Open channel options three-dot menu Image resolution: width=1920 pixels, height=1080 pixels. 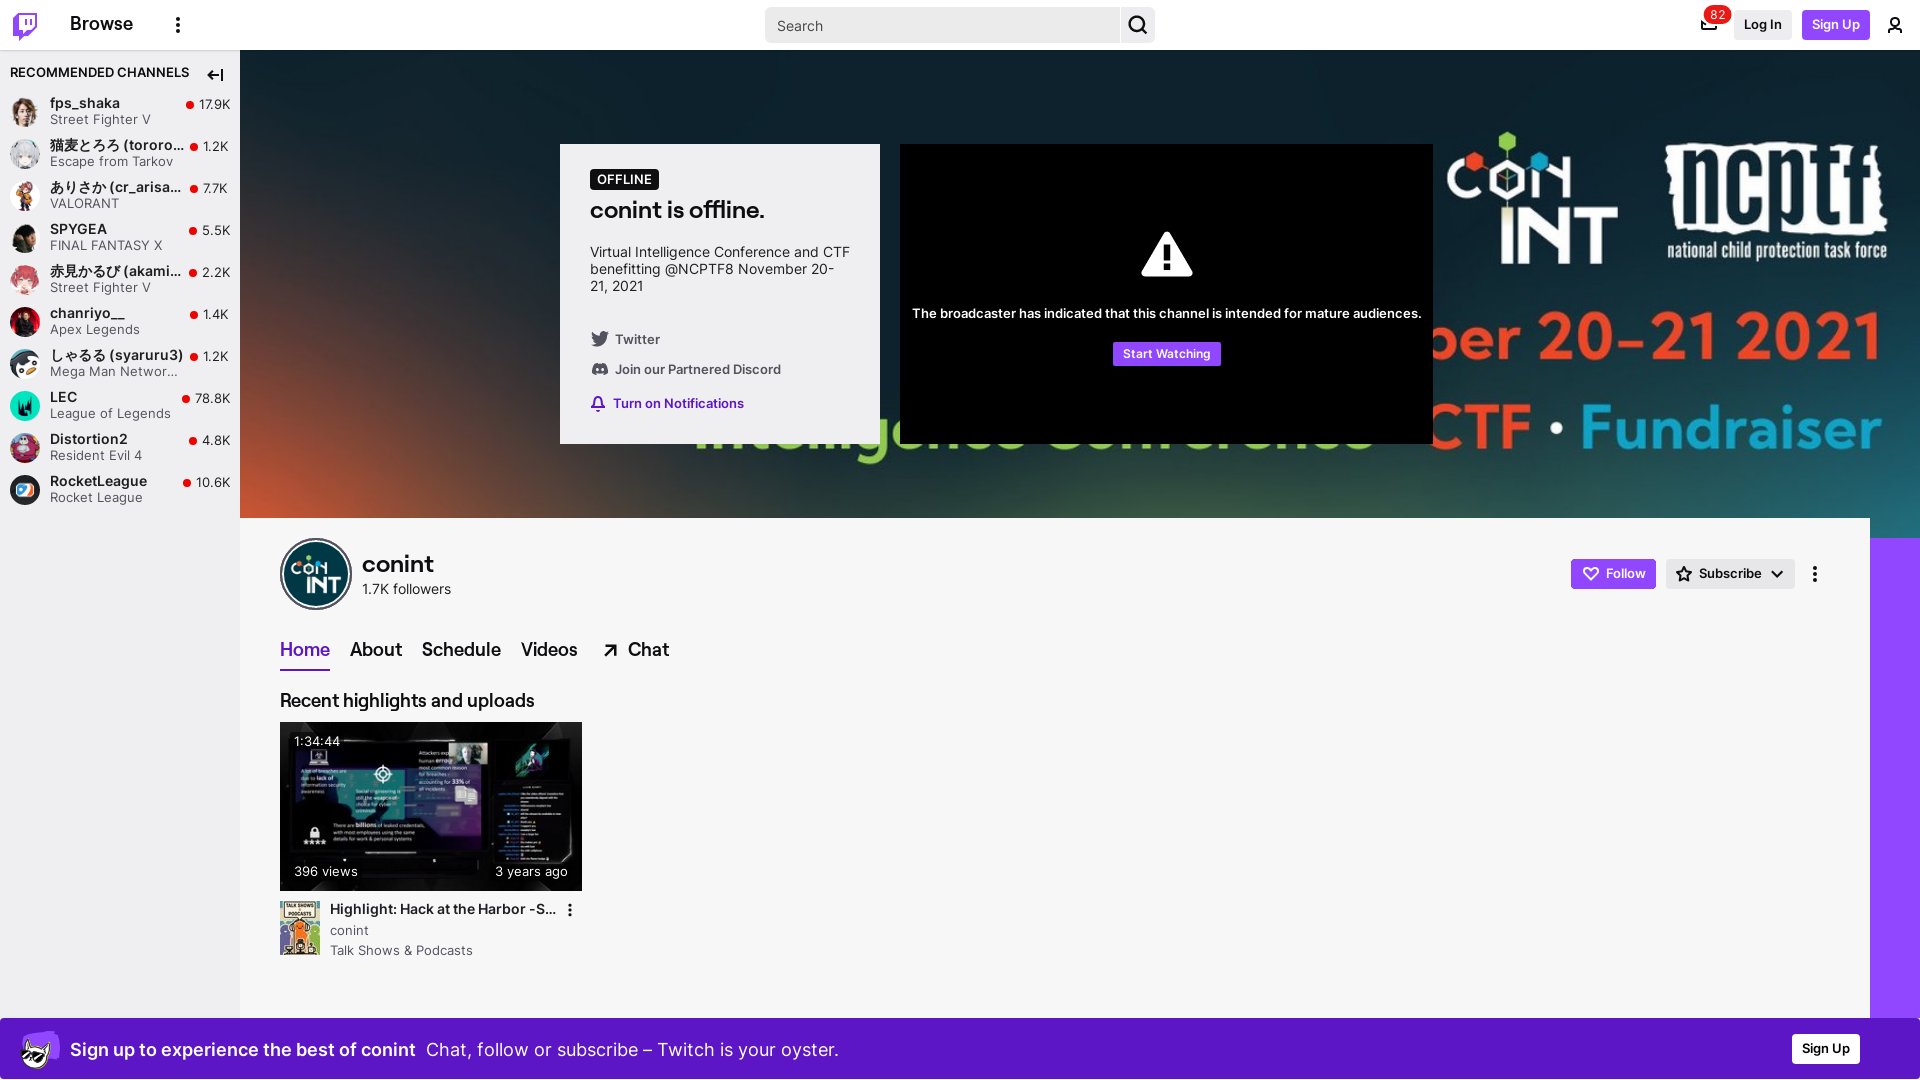1815,574
